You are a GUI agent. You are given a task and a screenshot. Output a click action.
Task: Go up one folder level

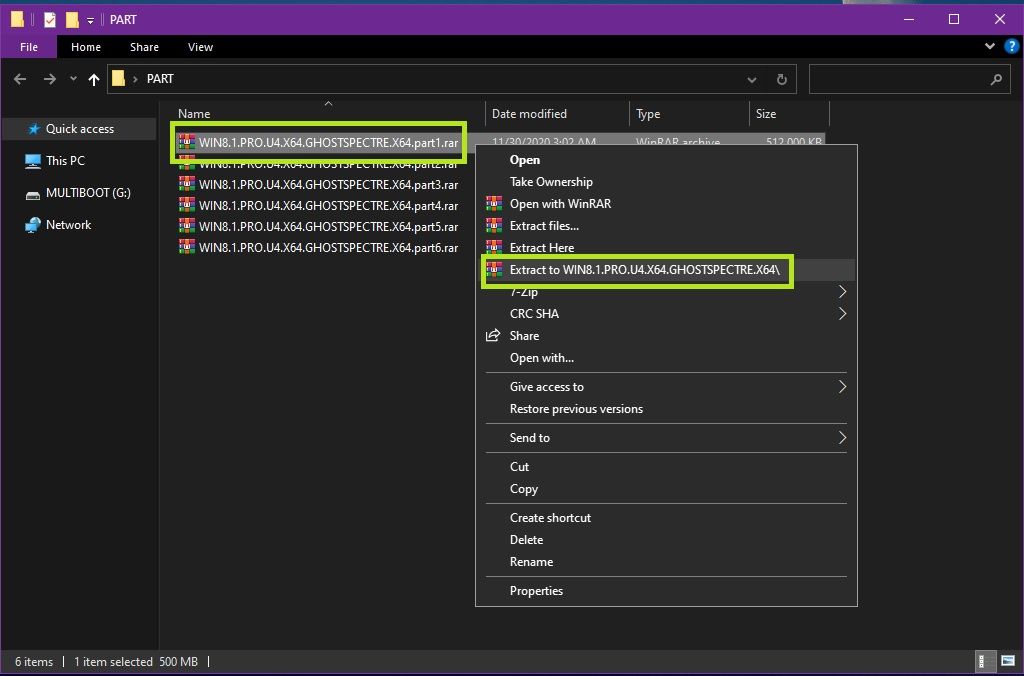pos(94,79)
